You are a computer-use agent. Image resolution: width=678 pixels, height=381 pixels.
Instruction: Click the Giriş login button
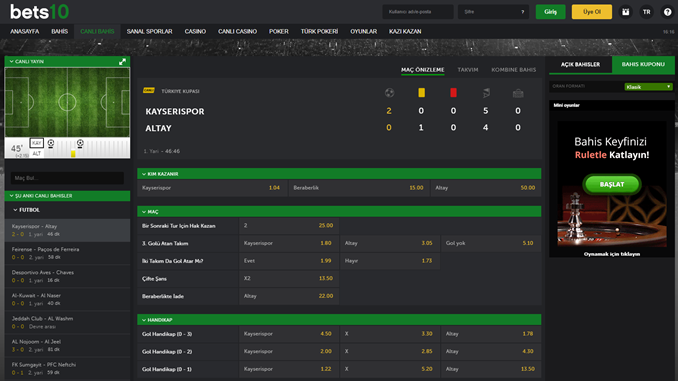[550, 12]
